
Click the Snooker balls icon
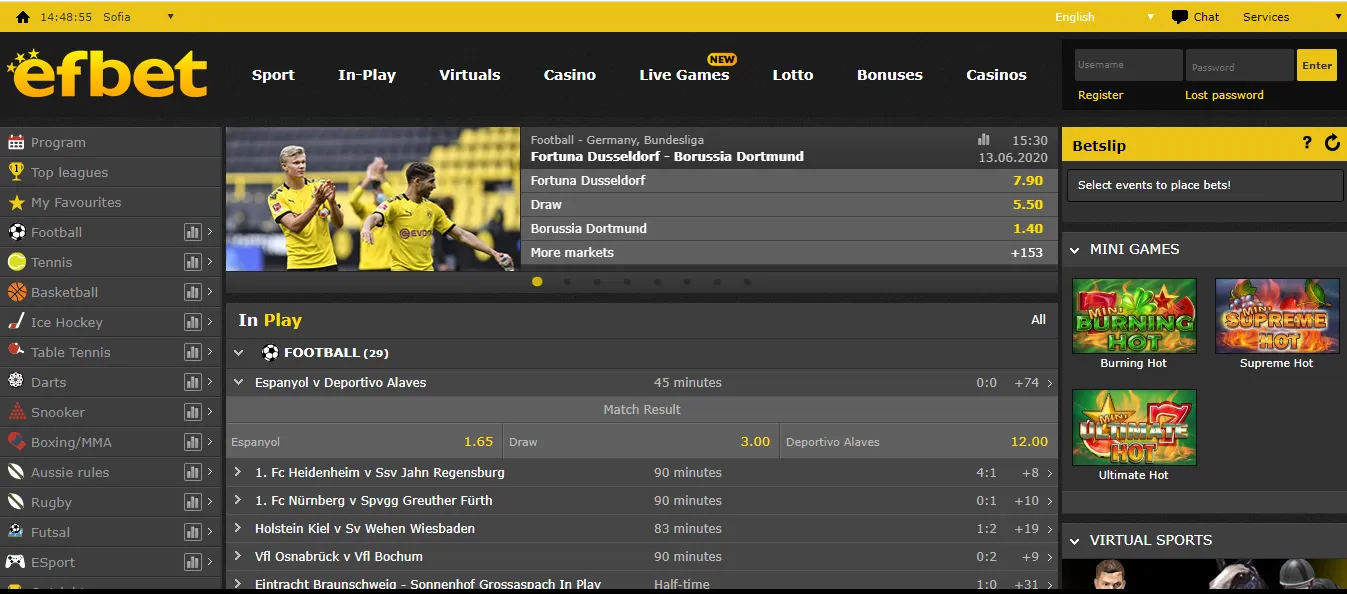[x=16, y=411]
